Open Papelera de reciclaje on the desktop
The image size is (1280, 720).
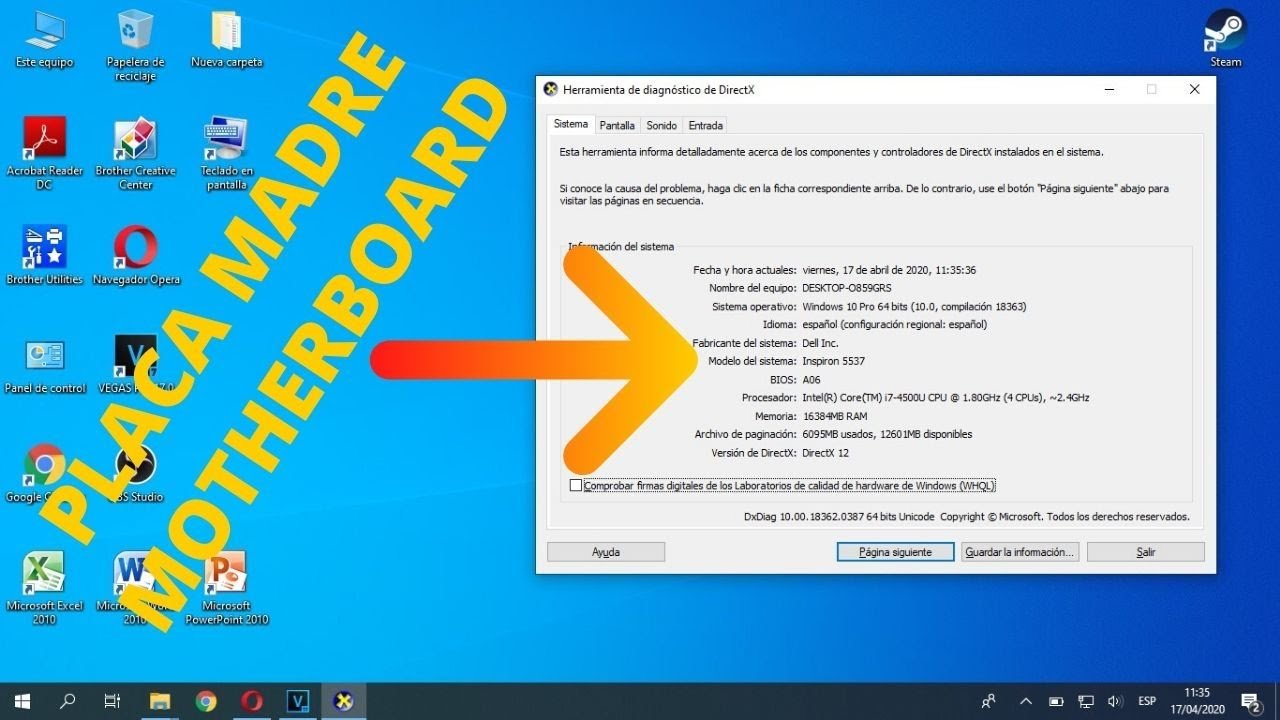click(x=135, y=46)
